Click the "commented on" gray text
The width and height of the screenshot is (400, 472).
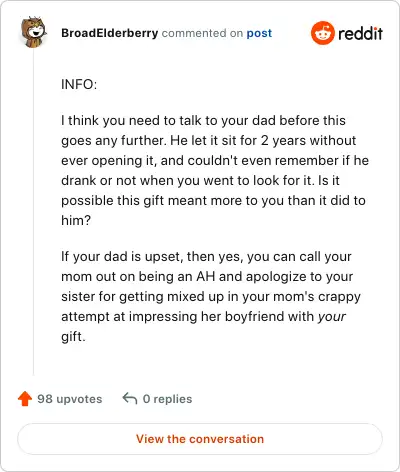click(x=202, y=33)
